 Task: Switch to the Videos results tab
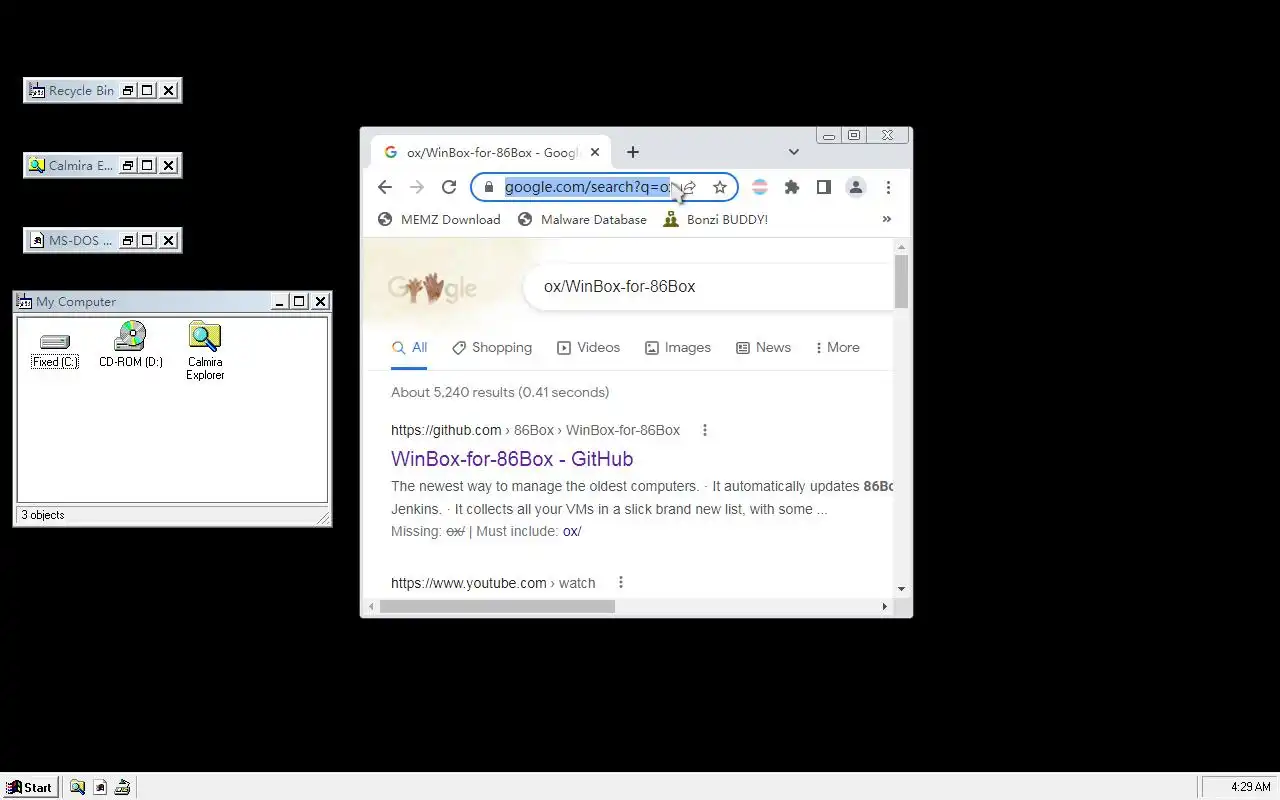tap(588, 348)
